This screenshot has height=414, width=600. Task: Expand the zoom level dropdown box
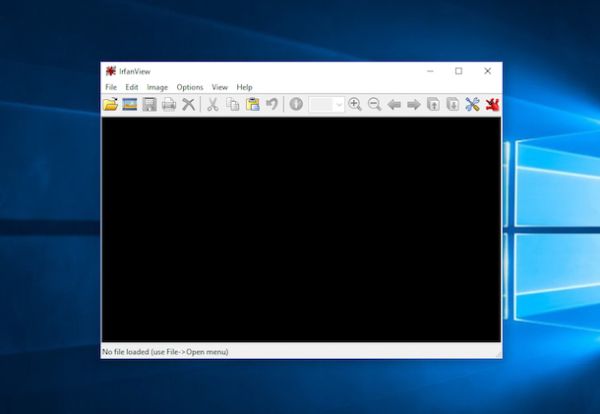[x=339, y=104]
